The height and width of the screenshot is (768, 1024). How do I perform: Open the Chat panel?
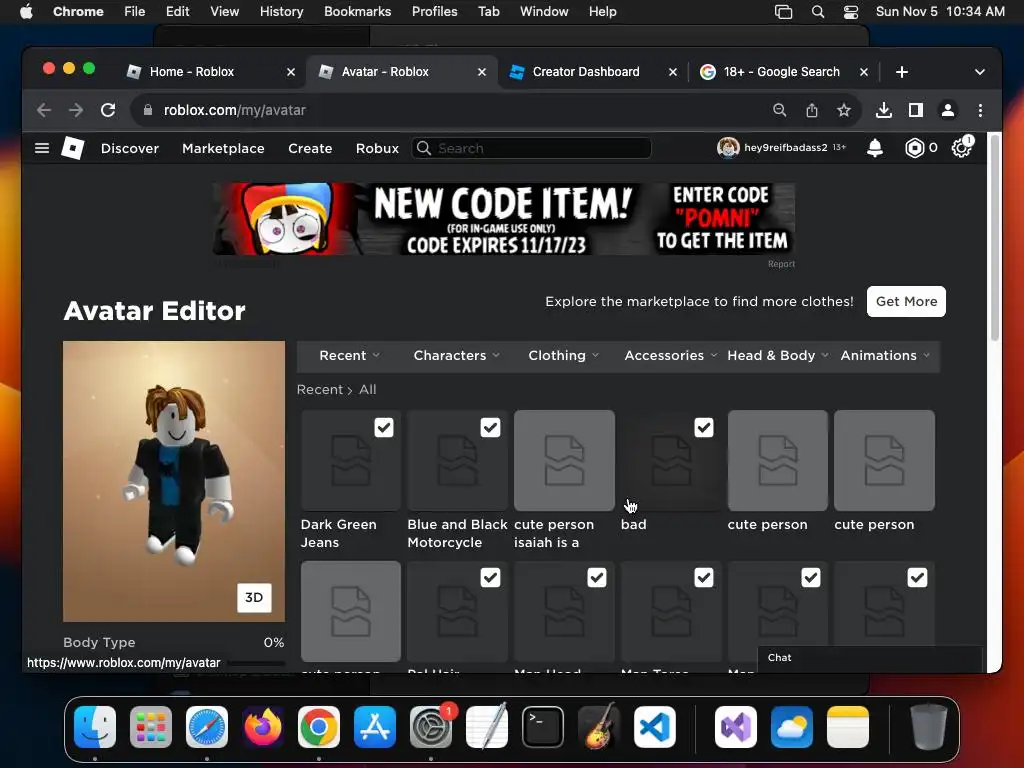pyautogui.click(x=870, y=658)
